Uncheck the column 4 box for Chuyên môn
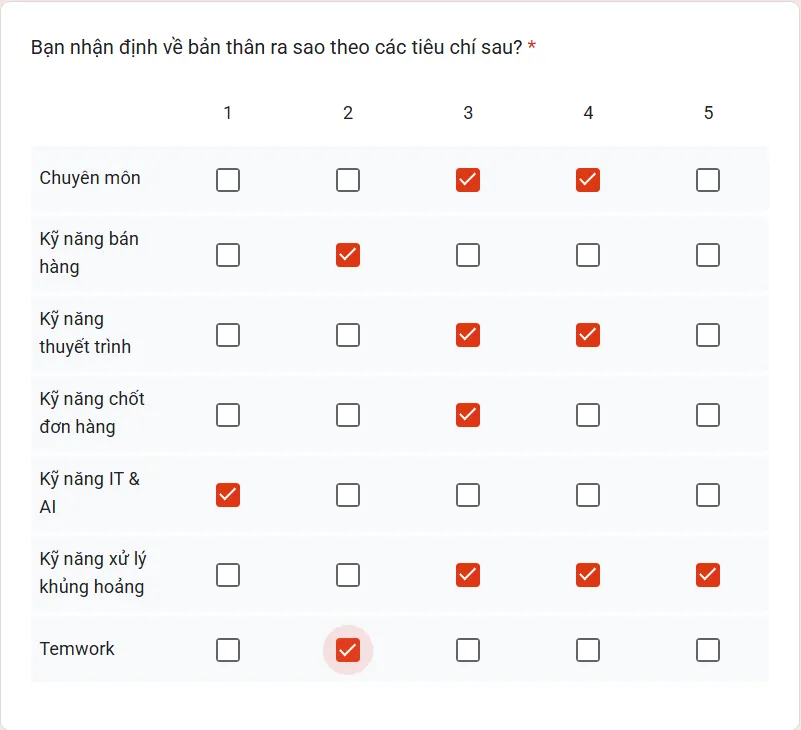 pos(588,180)
